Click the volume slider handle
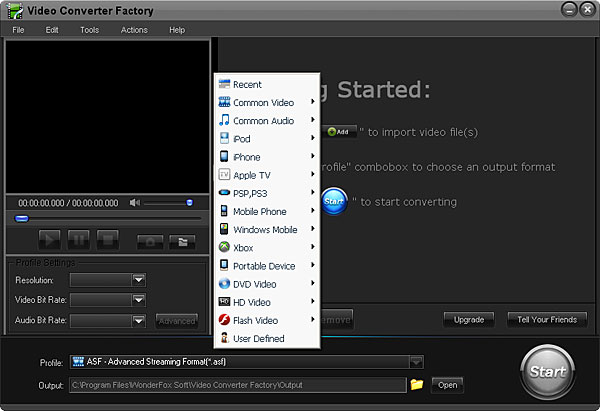 point(189,202)
